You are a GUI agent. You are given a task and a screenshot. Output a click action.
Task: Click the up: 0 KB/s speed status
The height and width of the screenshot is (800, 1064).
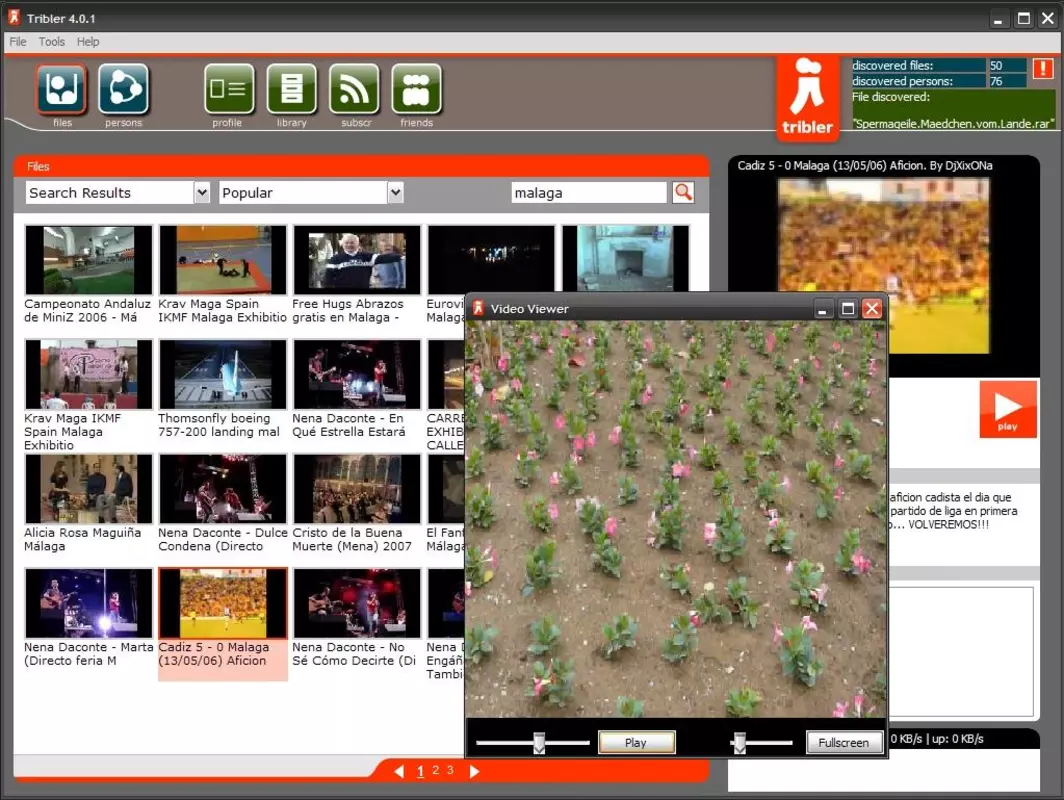point(958,739)
